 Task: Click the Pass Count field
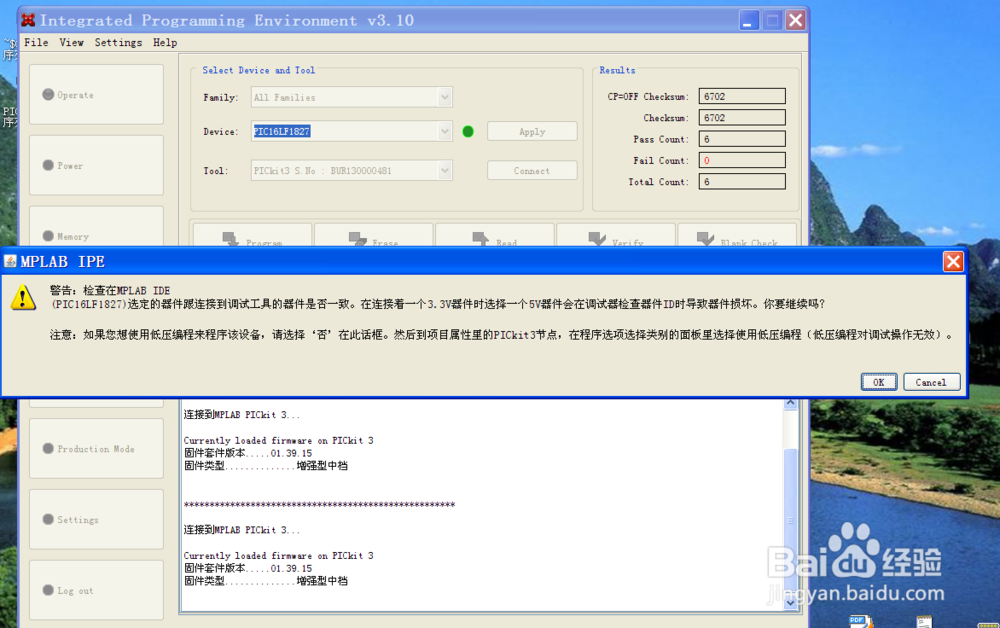pos(742,139)
